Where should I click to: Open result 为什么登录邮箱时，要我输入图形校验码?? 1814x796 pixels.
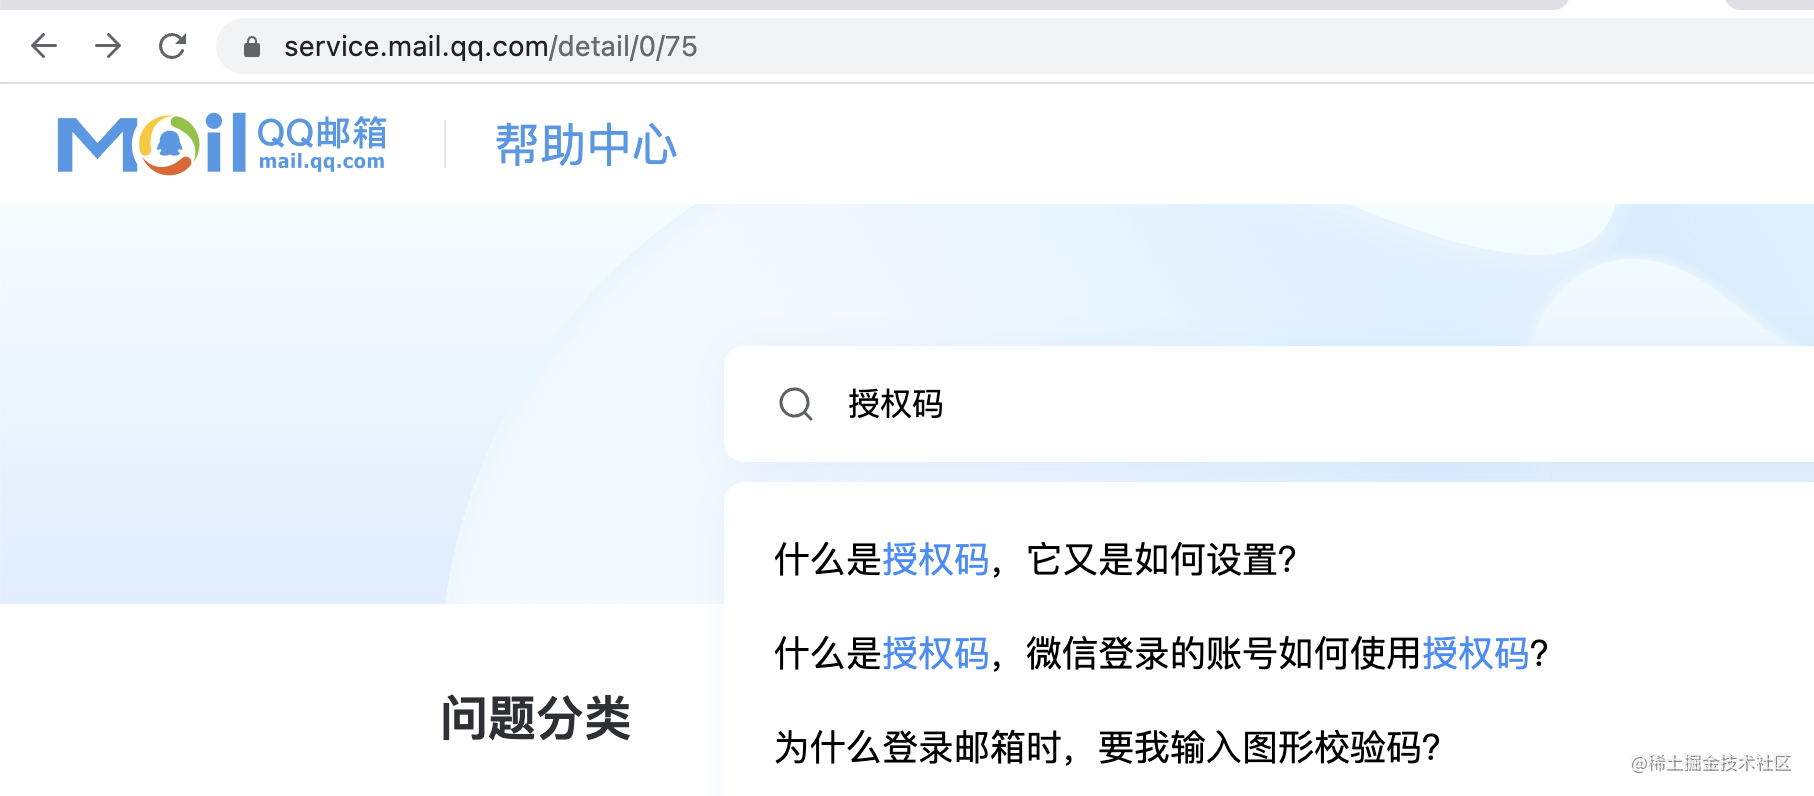coord(1107,747)
